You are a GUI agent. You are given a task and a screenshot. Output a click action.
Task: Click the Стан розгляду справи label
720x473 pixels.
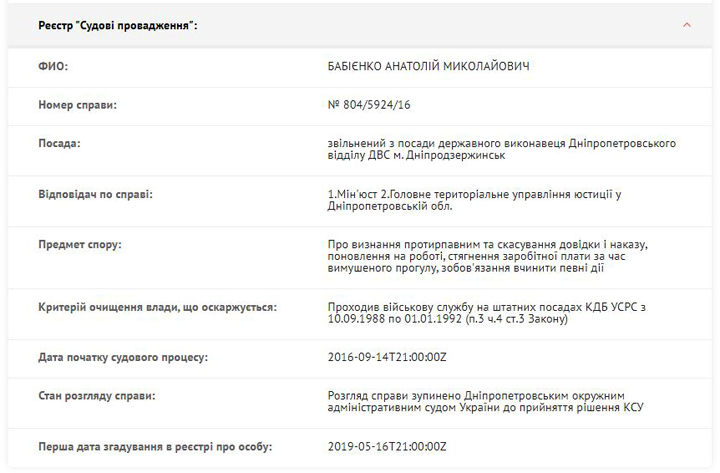click(x=96, y=397)
